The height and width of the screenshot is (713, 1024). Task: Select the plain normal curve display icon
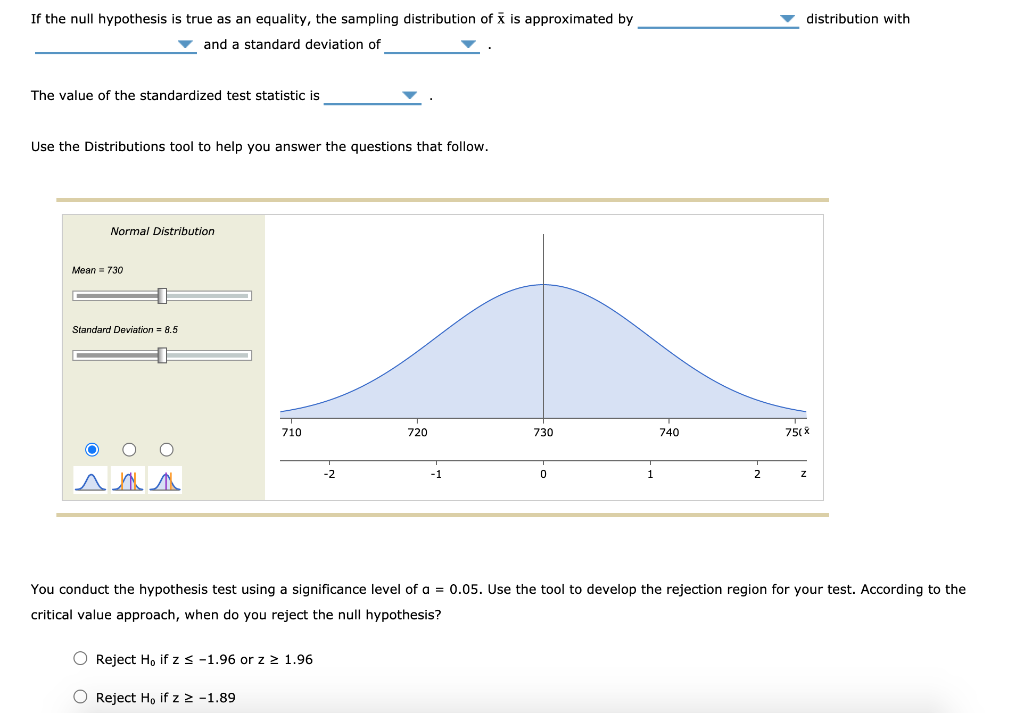pyautogui.click(x=90, y=478)
